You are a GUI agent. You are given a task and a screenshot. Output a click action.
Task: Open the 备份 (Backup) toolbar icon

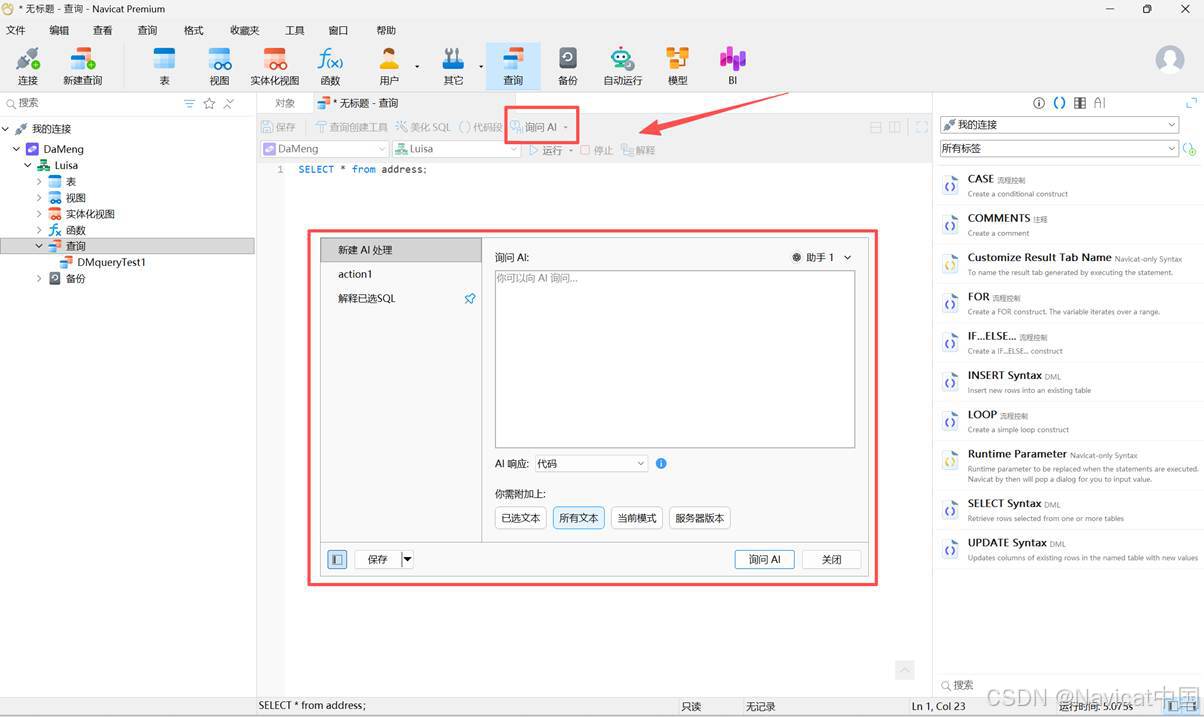(567, 66)
